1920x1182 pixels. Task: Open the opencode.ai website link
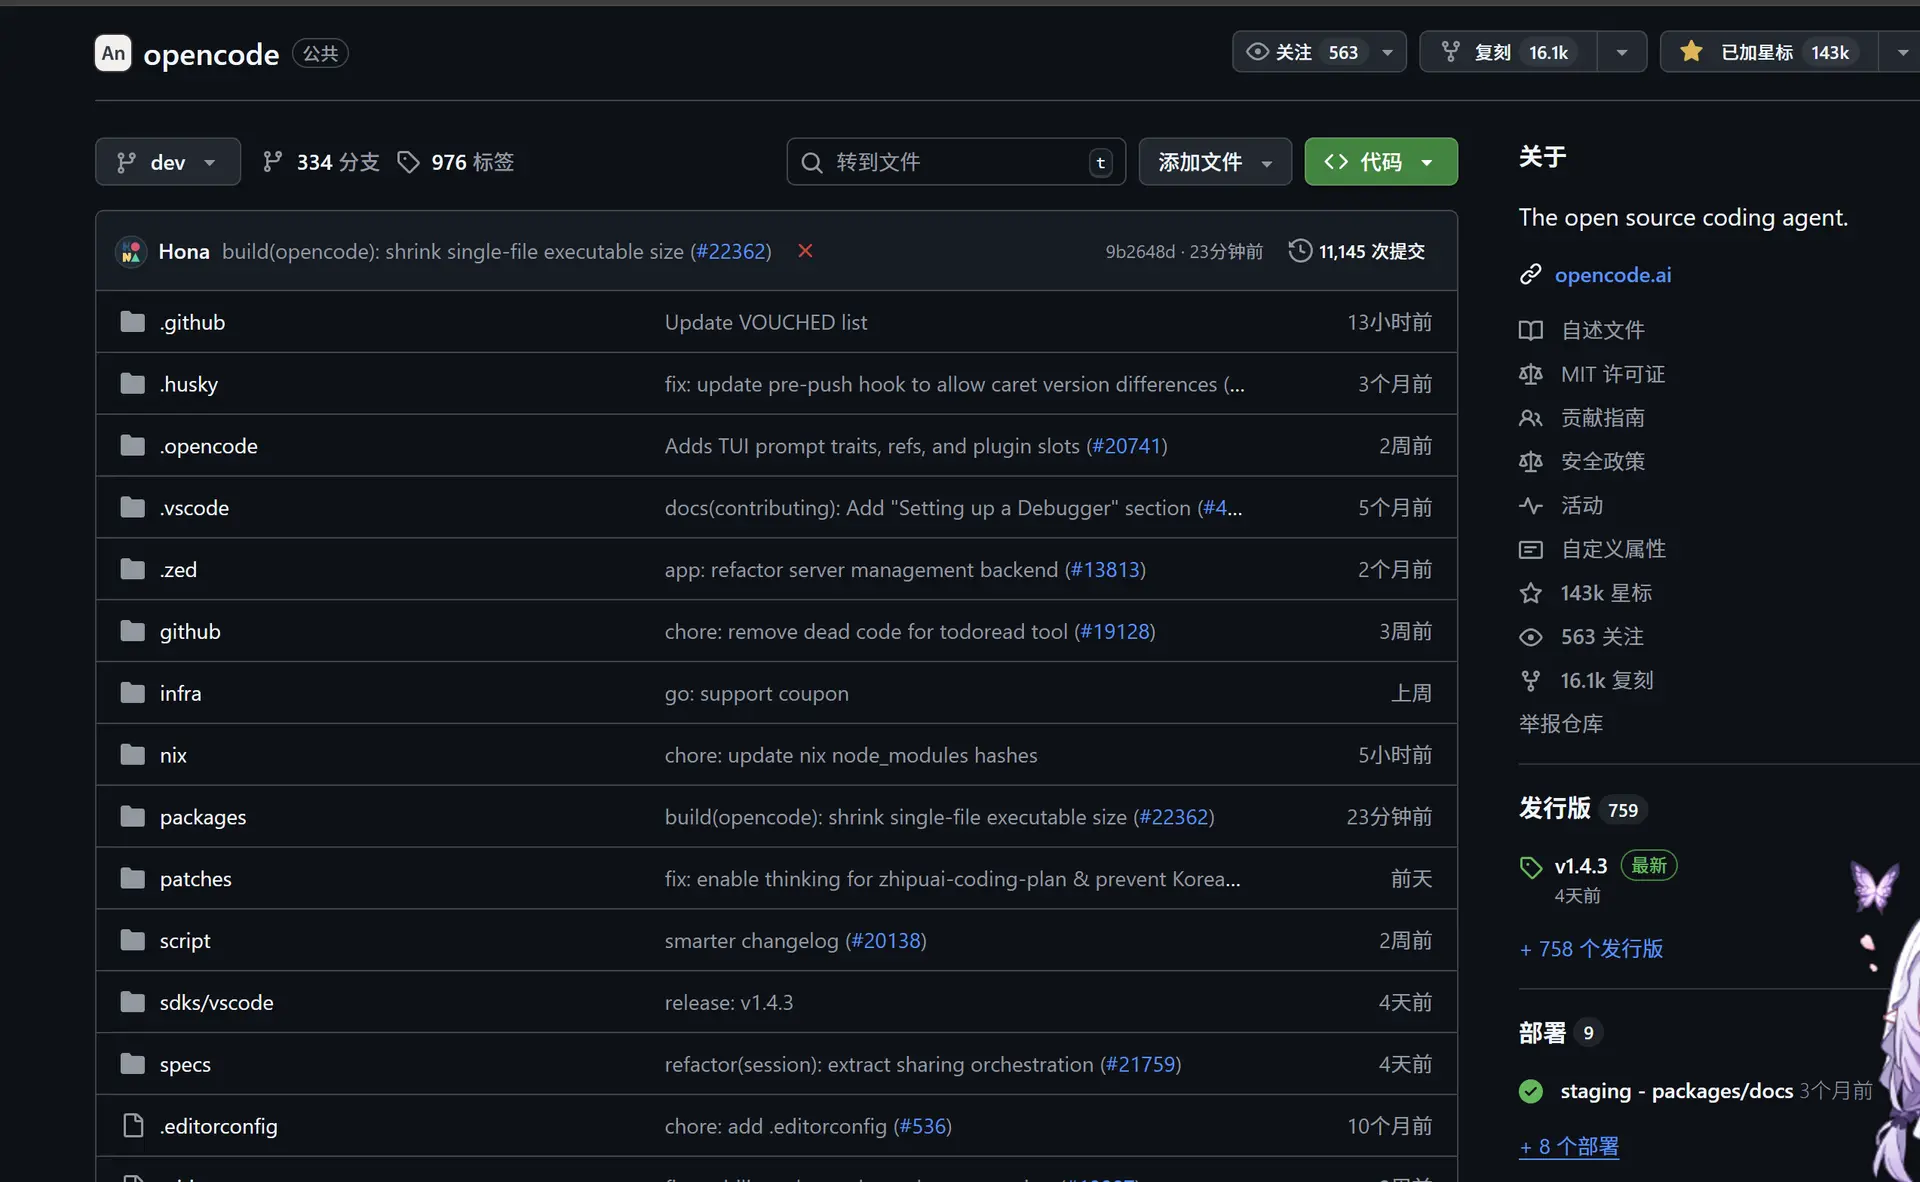tap(1613, 275)
